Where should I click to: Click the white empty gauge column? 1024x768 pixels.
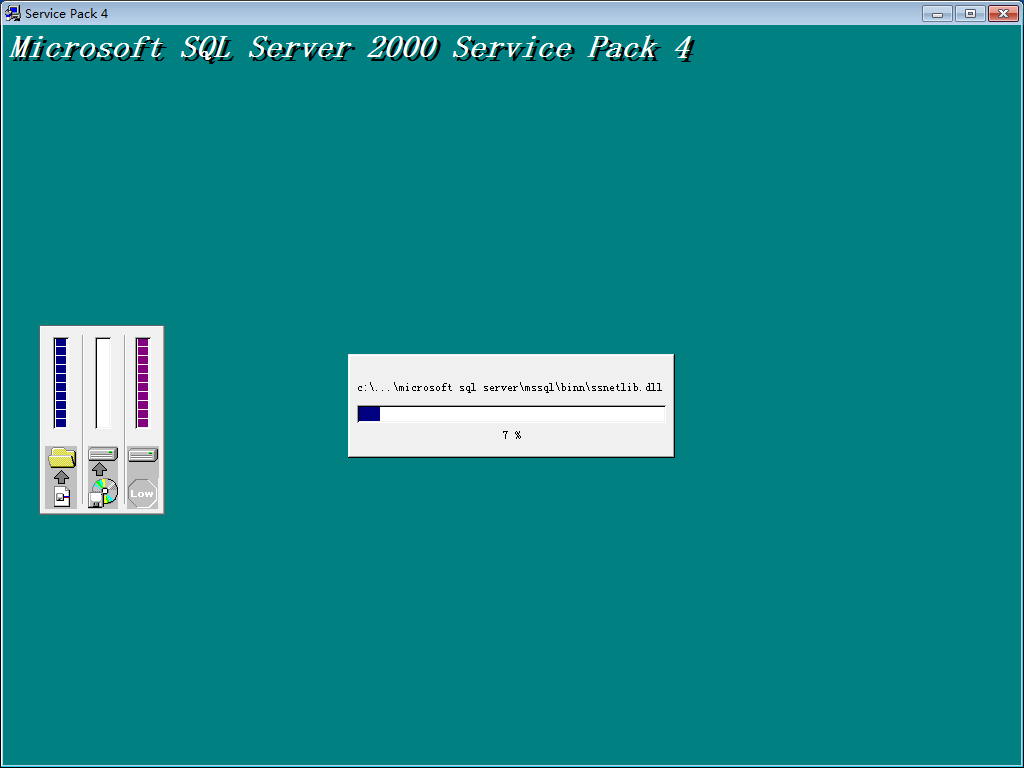tap(101, 380)
